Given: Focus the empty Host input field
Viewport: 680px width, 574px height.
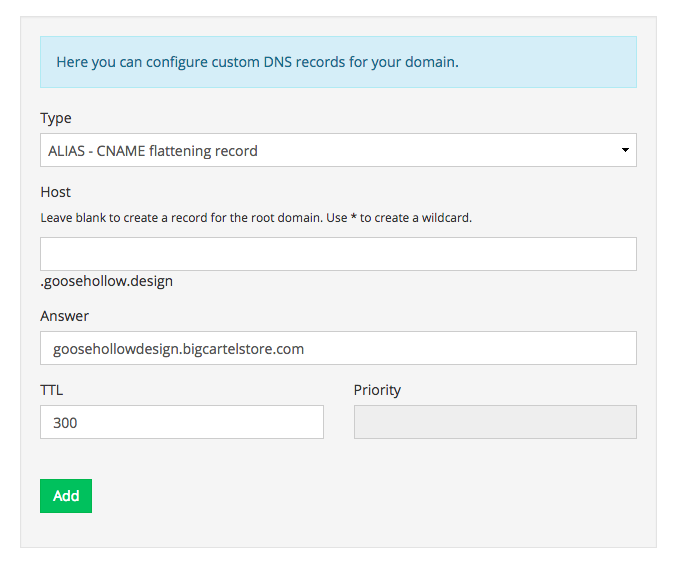Looking at the screenshot, I should pos(338,254).
